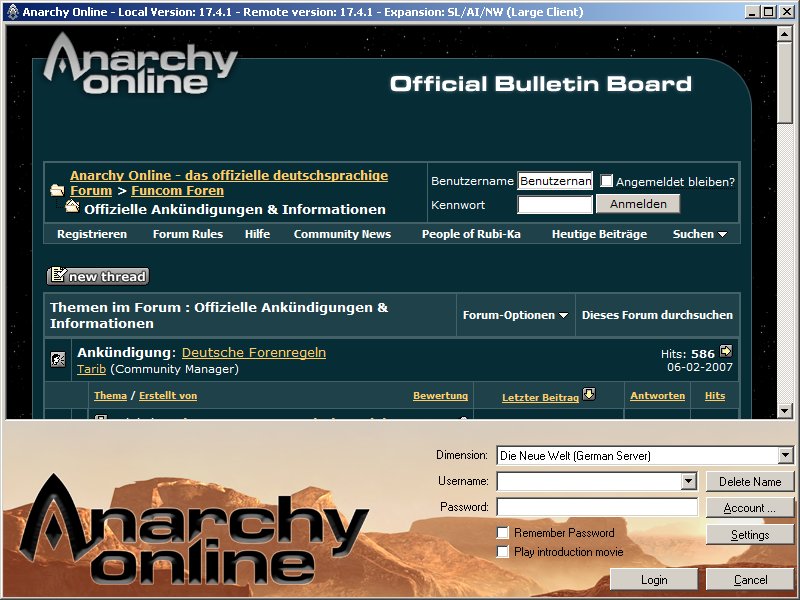
Task: Open Forum Rules in navigation bar
Action: click(x=188, y=234)
